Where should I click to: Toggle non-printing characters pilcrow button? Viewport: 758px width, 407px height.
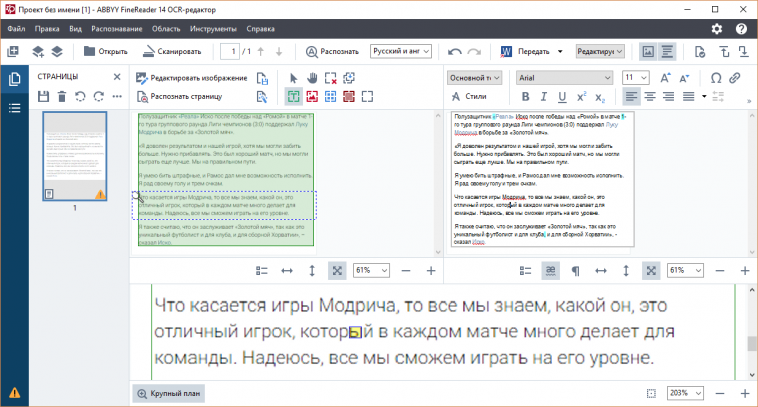576,271
